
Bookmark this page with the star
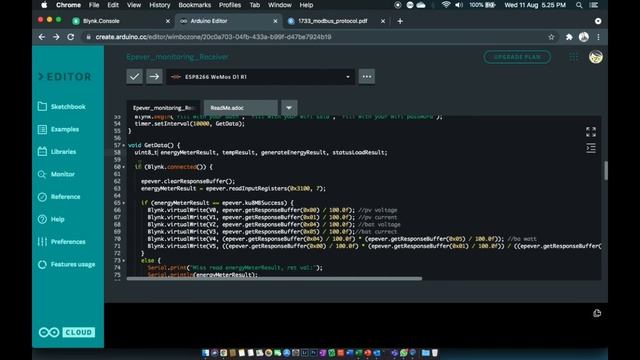(551, 37)
